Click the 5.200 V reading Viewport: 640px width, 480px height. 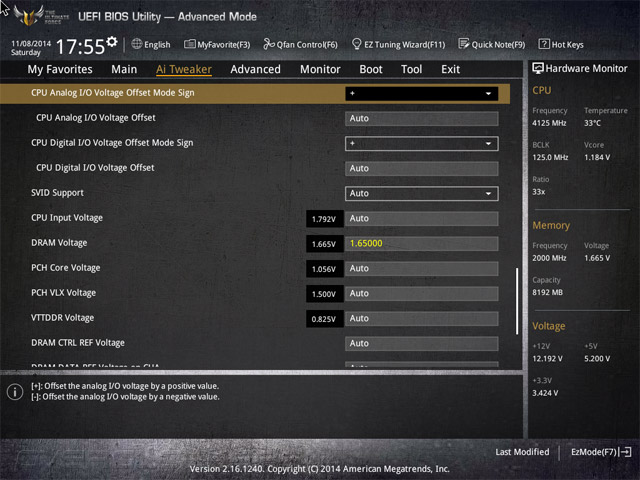click(597, 358)
